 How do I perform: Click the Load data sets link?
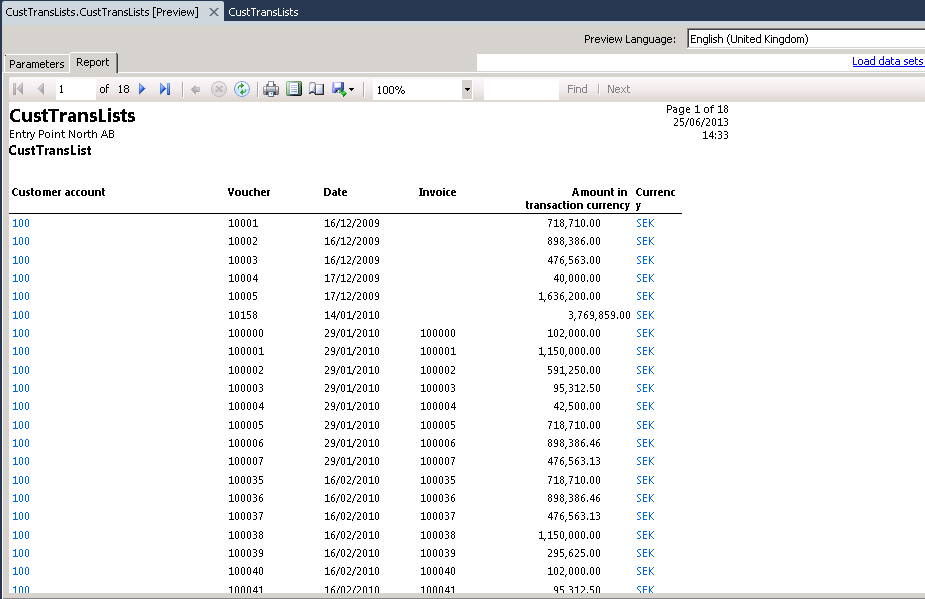pos(887,60)
